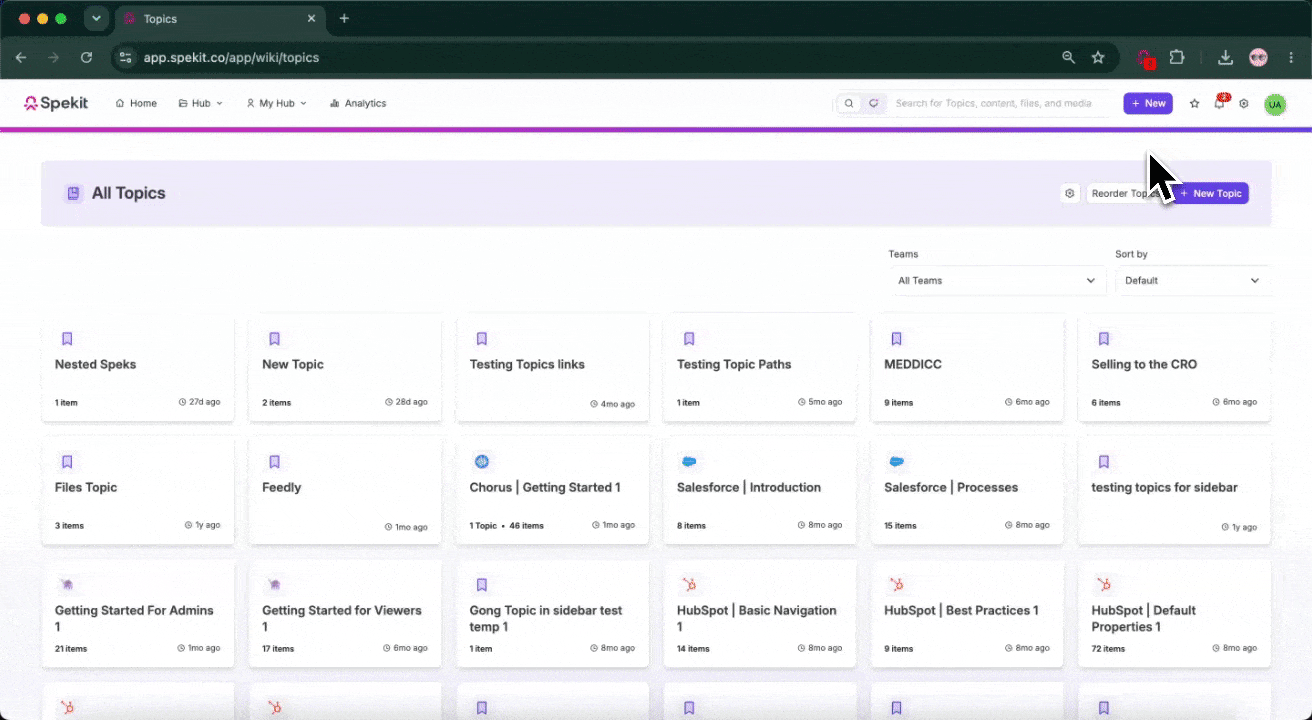
Task: Expand the Hub menu
Action: pos(200,103)
